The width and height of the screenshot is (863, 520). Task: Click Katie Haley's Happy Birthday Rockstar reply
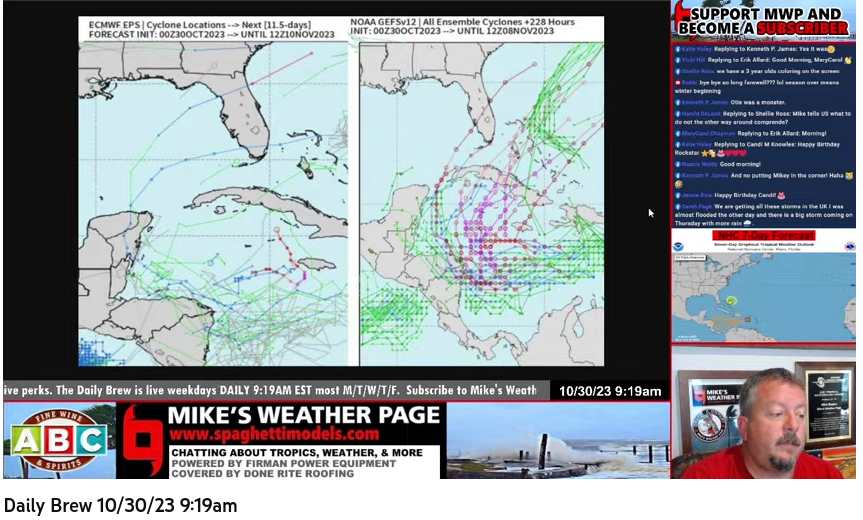(757, 149)
